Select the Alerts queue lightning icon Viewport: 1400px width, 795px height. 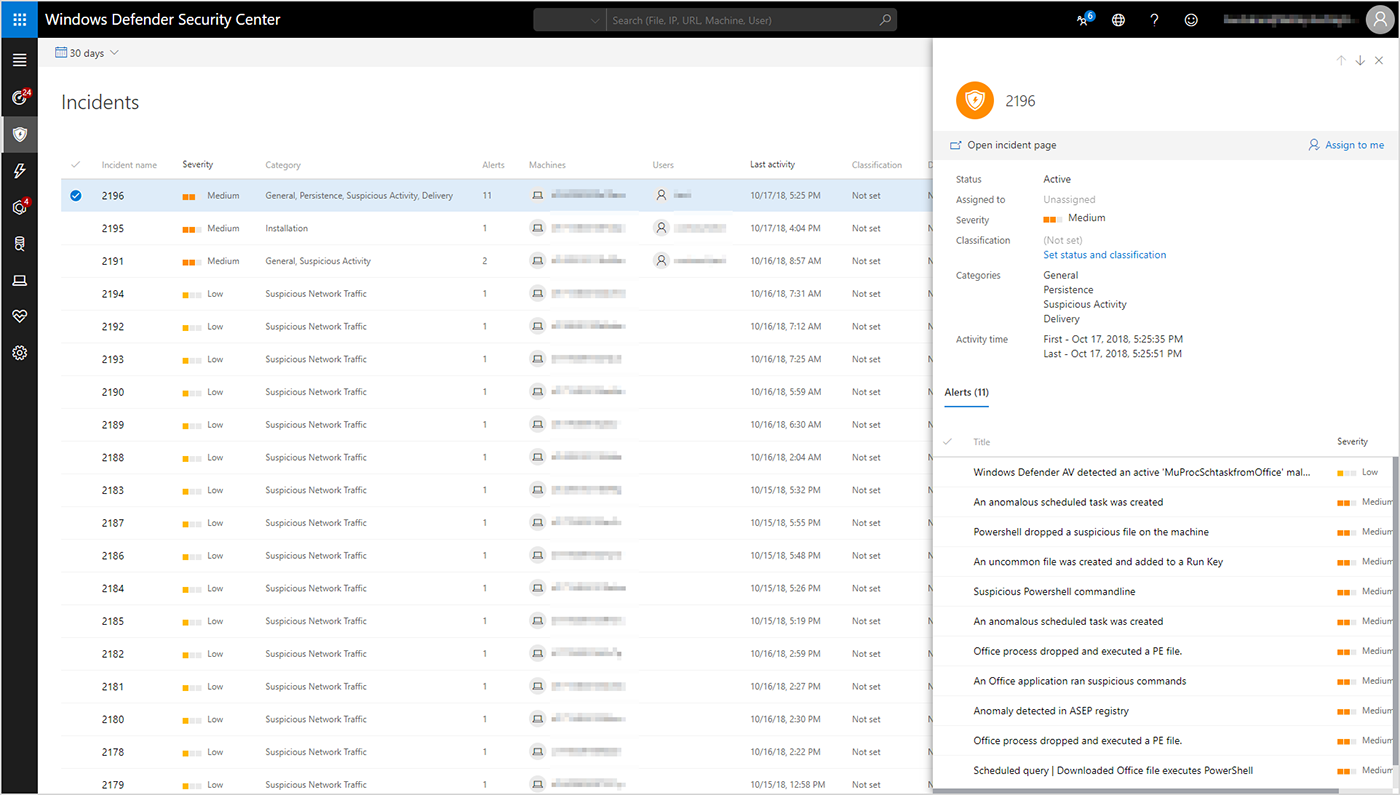pyautogui.click(x=19, y=170)
